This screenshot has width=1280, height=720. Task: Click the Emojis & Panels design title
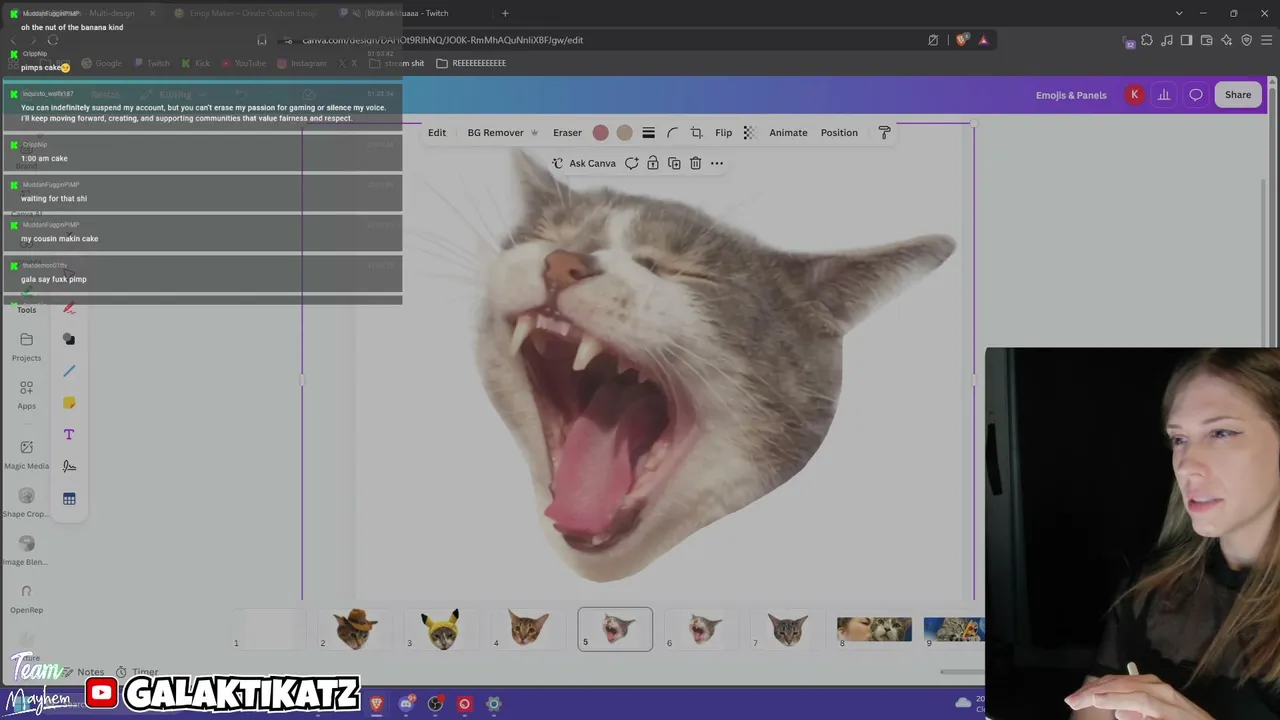point(1071,95)
